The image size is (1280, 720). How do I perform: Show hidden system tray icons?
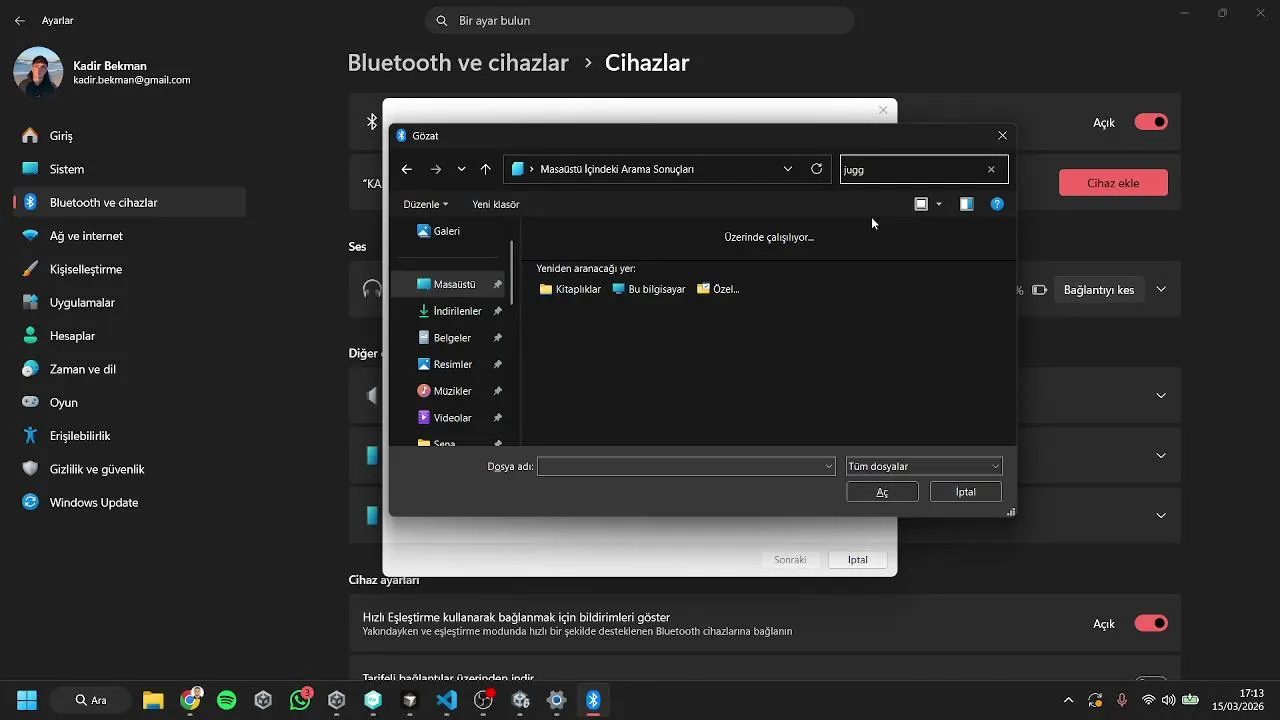click(x=1068, y=700)
